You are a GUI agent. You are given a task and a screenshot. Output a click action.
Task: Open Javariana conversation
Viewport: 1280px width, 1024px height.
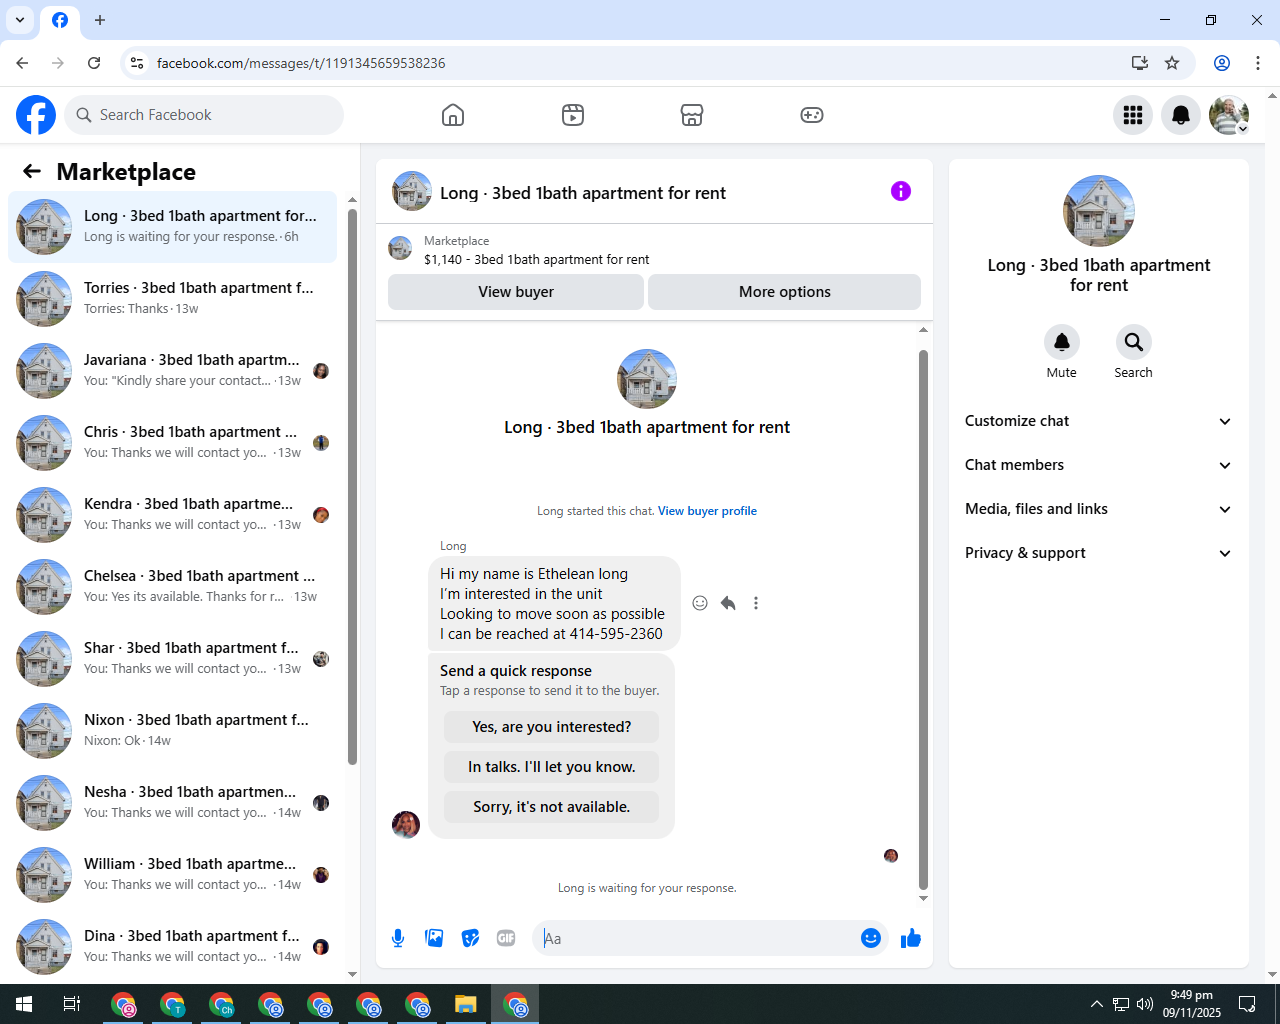click(172, 371)
